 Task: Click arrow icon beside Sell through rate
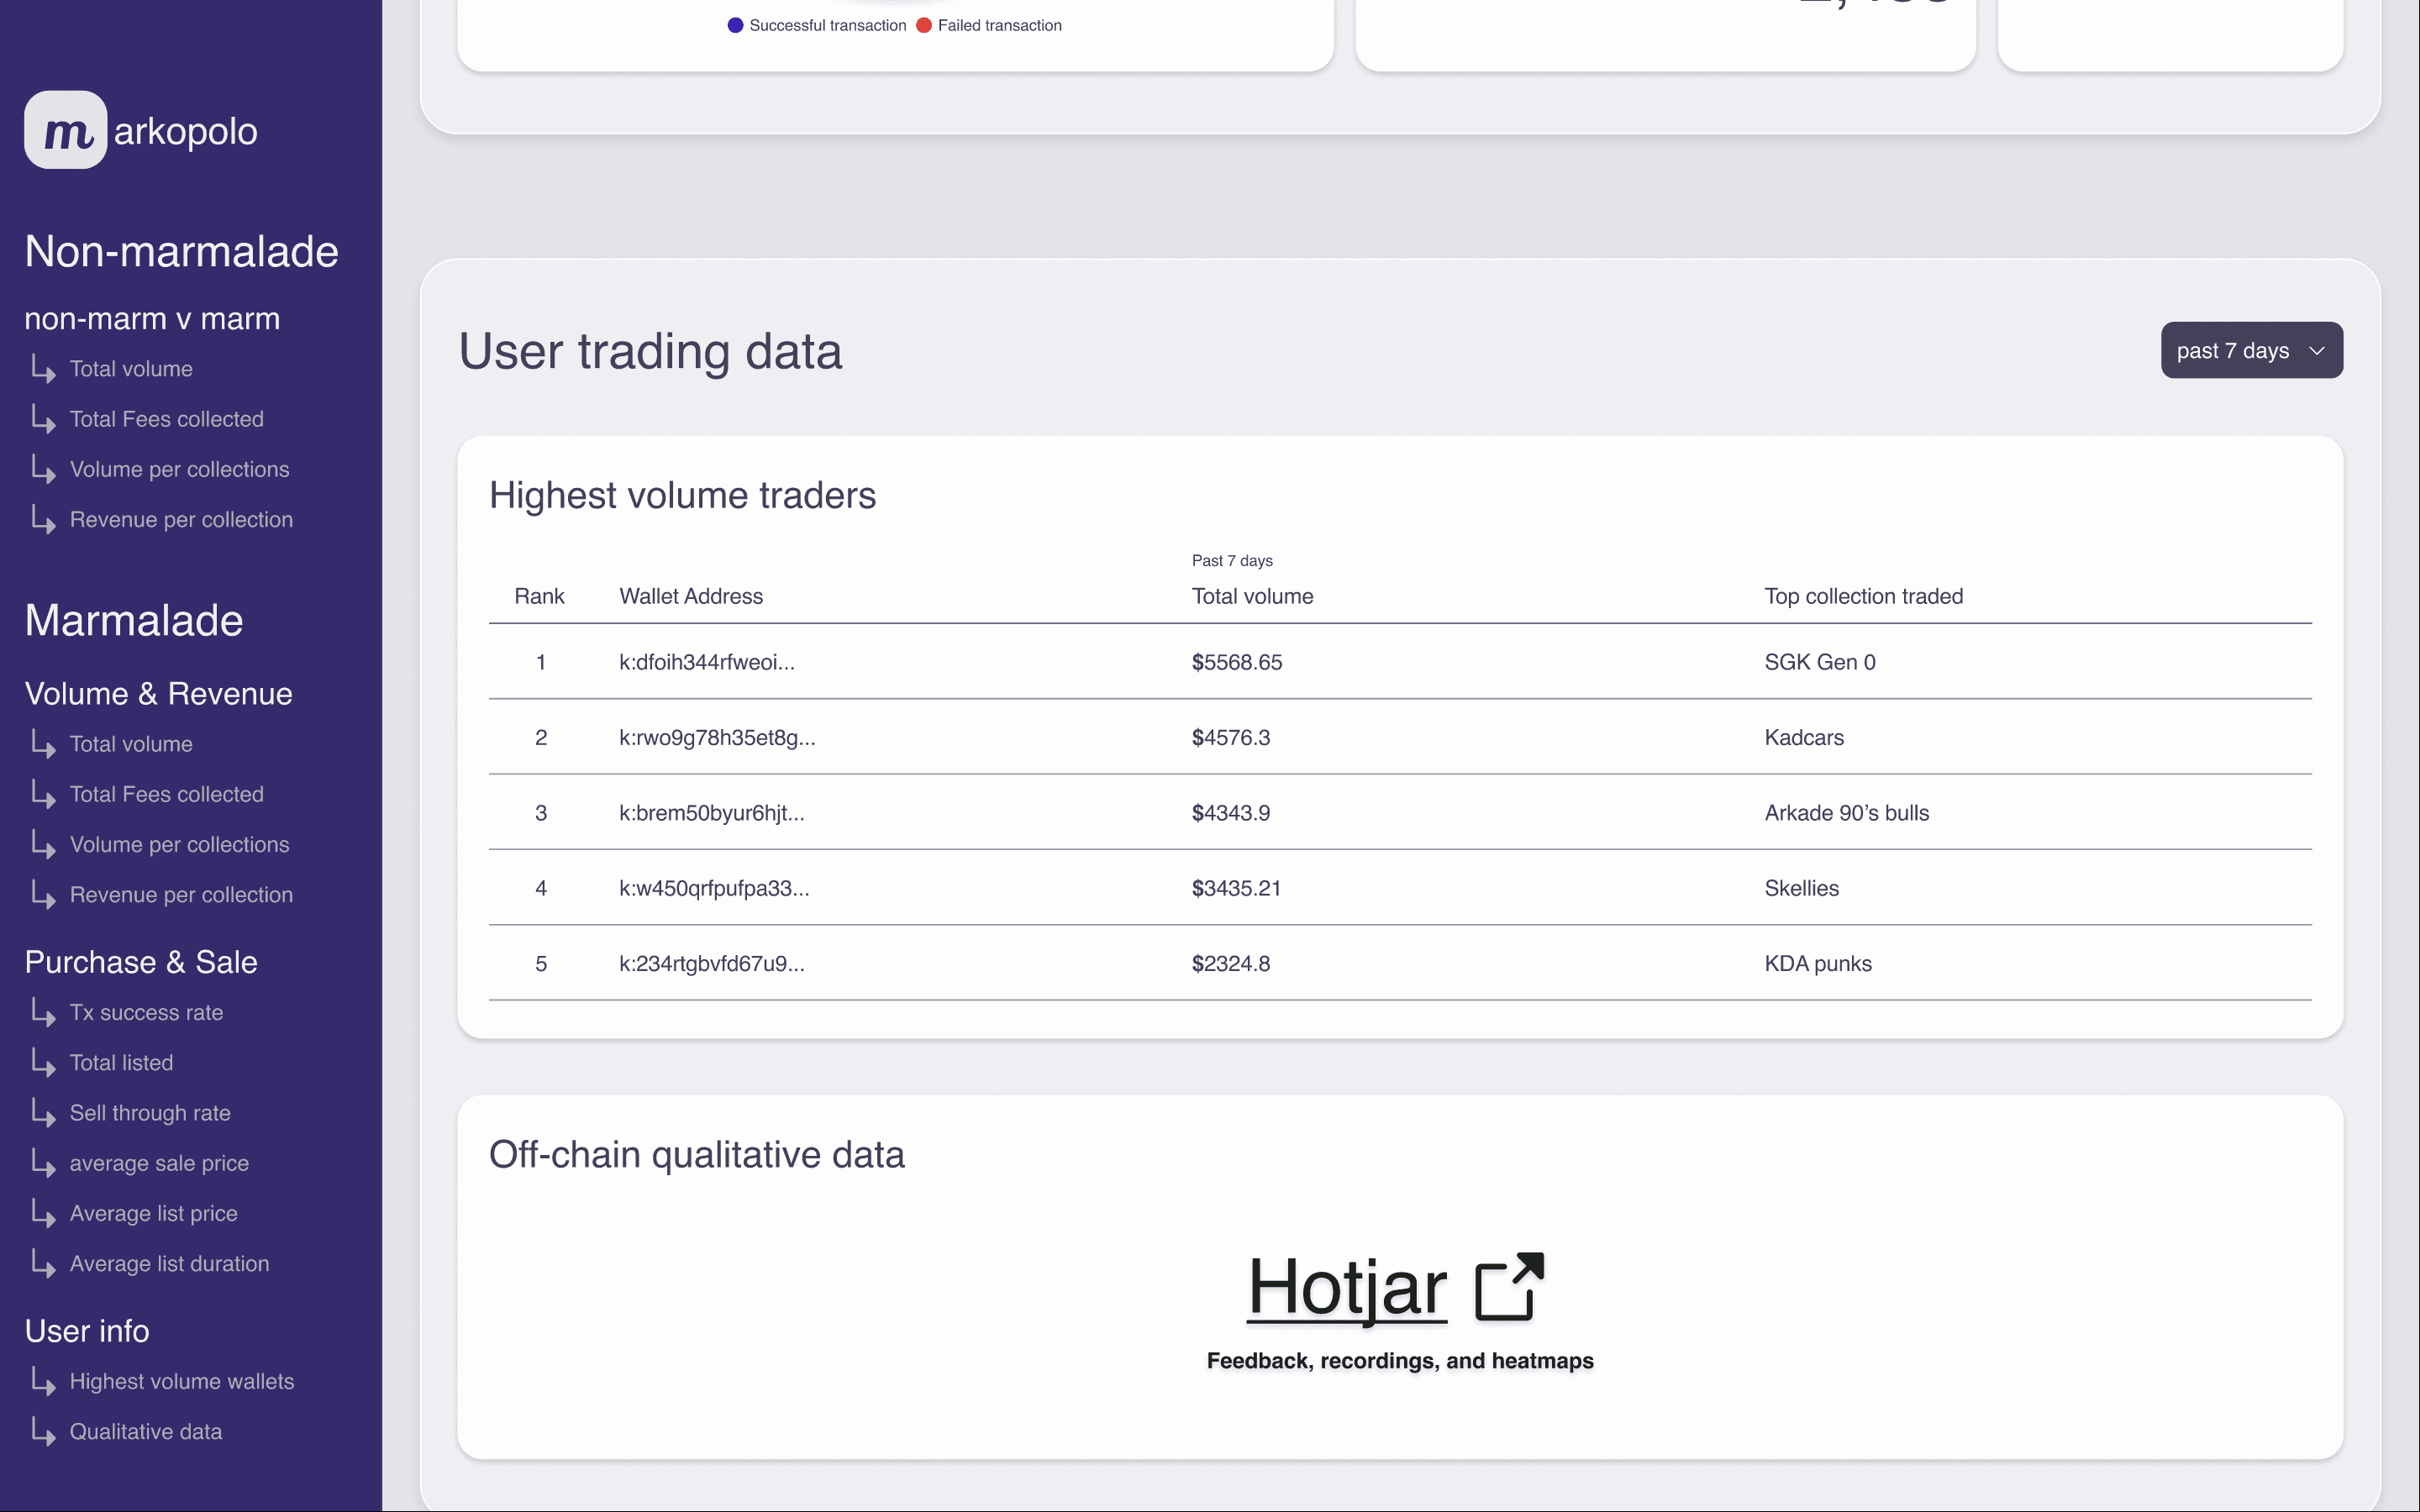click(43, 1112)
